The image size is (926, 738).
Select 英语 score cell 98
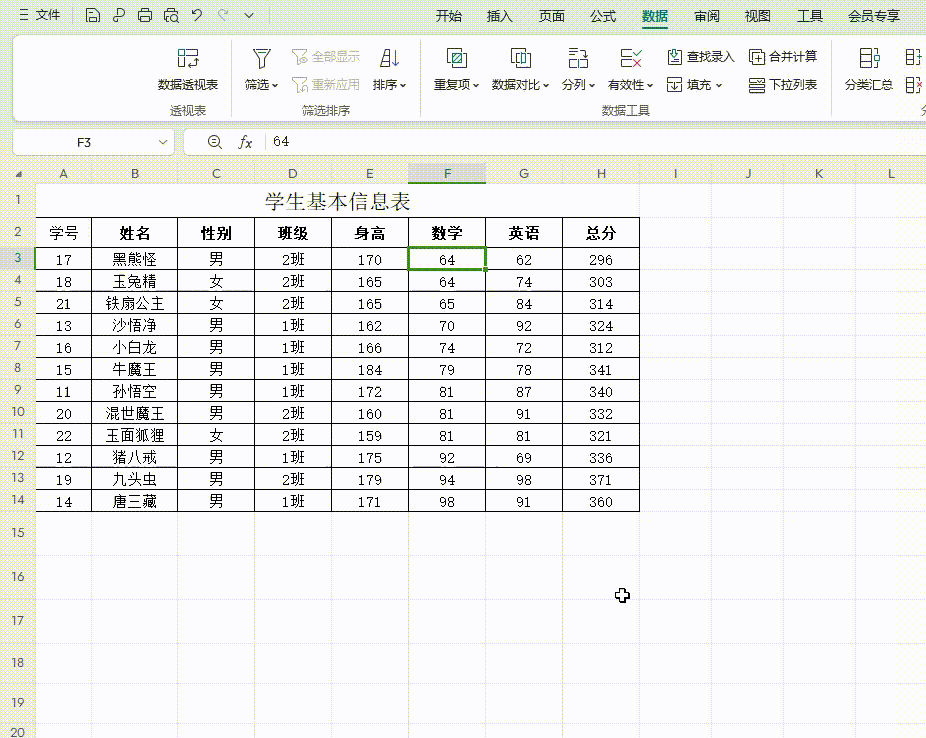point(524,479)
